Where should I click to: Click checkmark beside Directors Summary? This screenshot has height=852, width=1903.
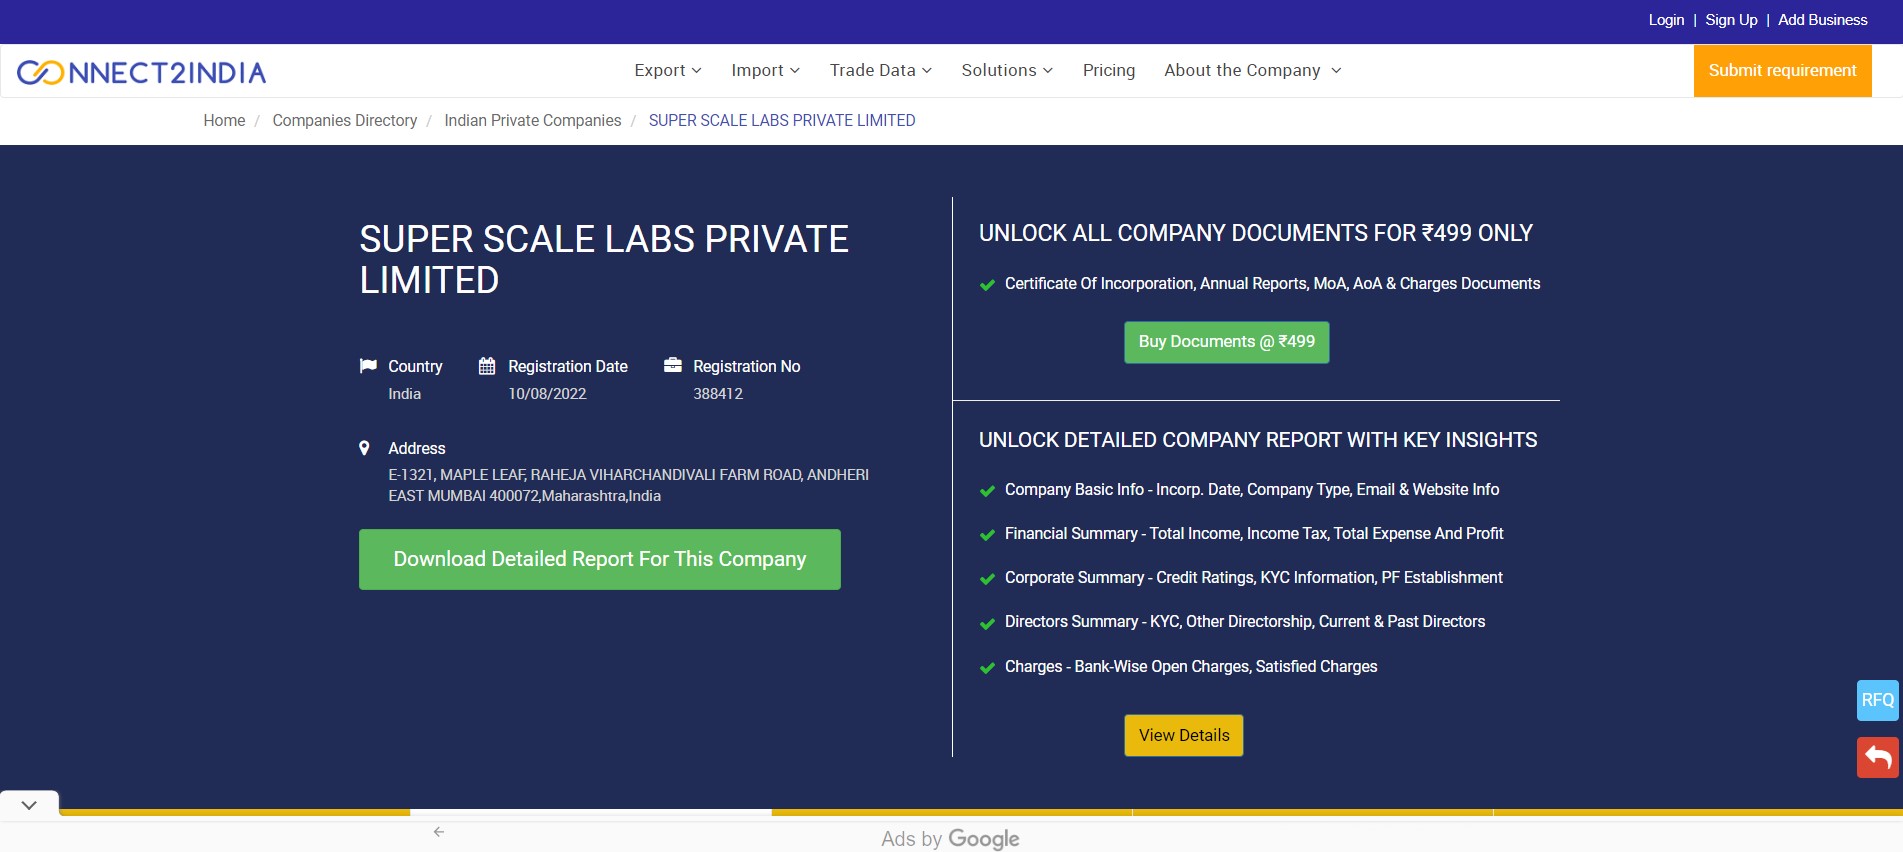click(x=987, y=623)
